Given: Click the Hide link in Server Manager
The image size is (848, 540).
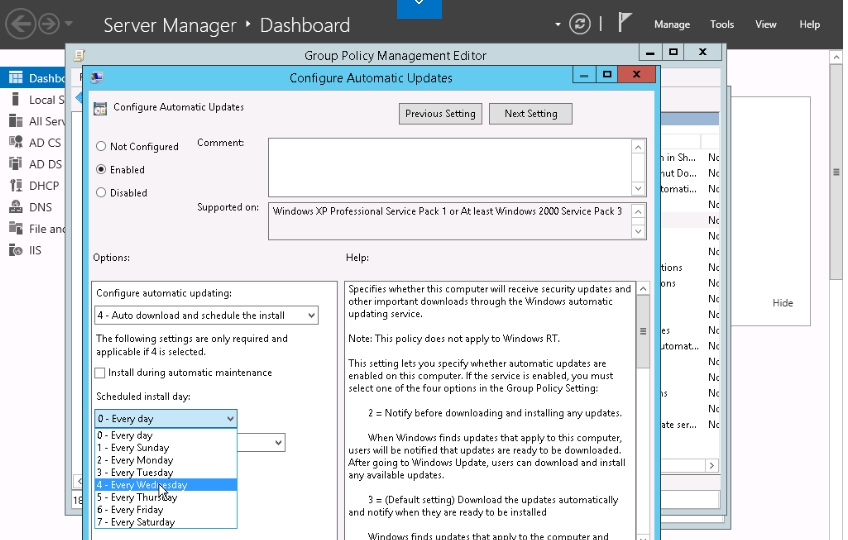Looking at the screenshot, I should [783, 303].
